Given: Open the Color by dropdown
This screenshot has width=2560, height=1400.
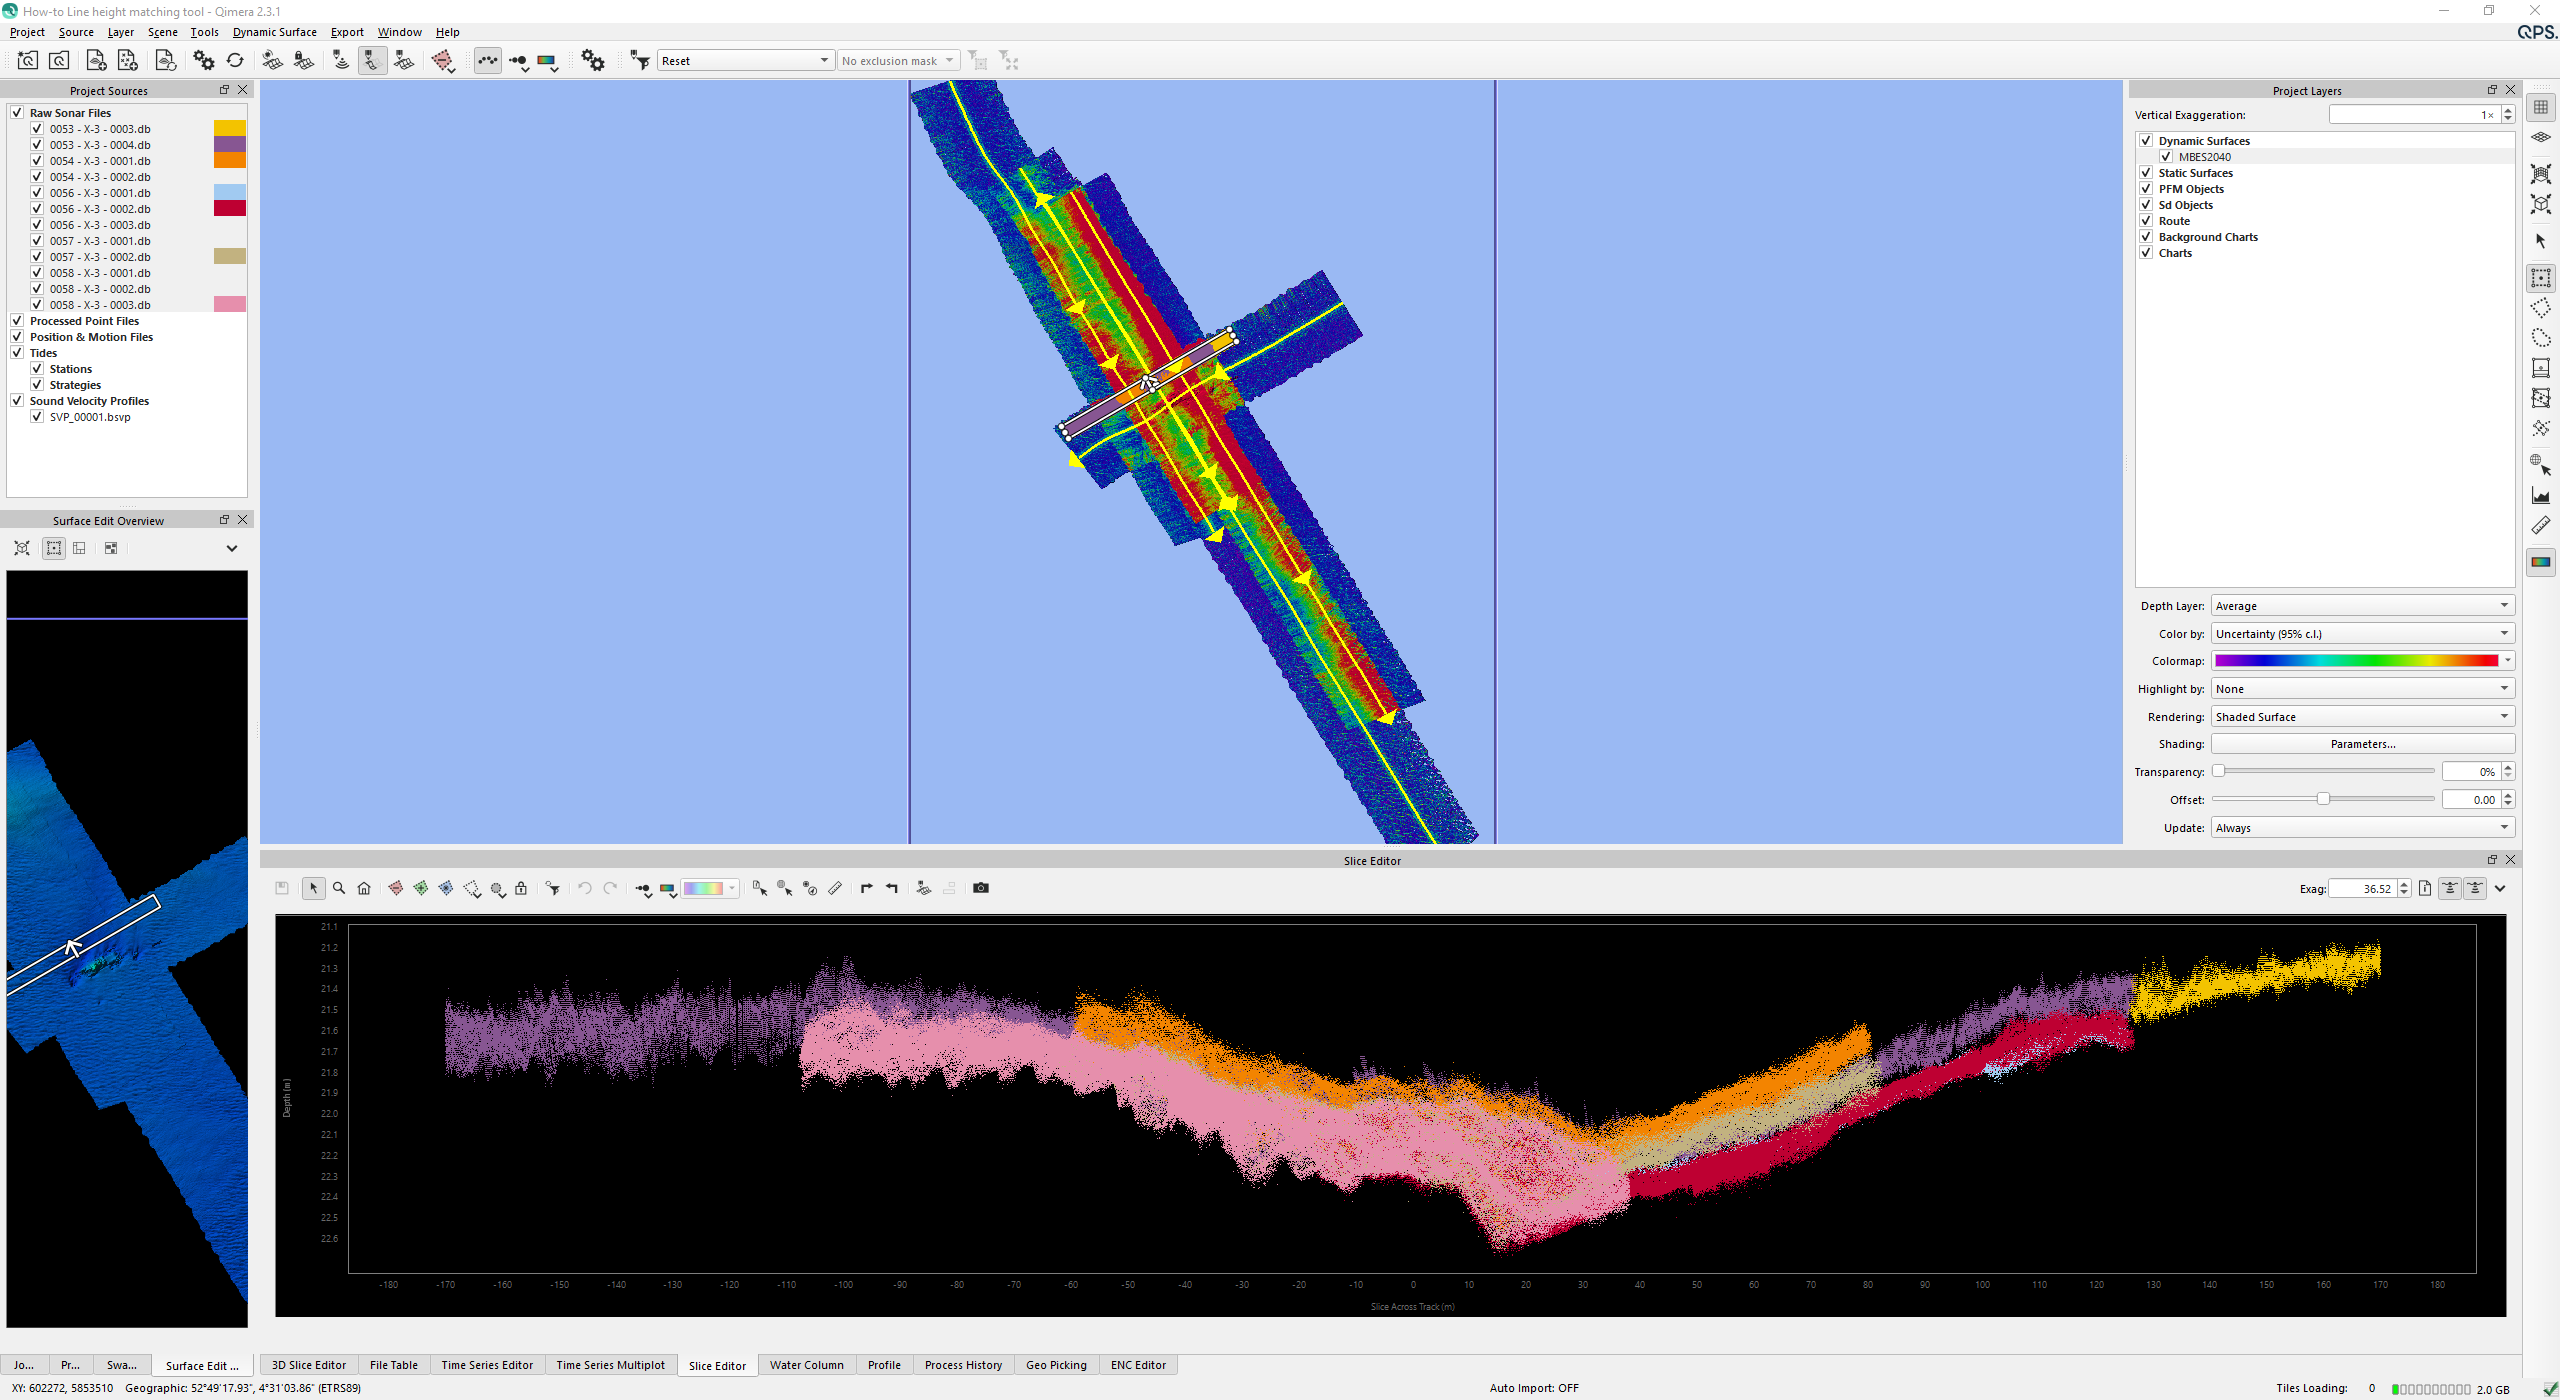Looking at the screenshot, I should tap(2362, 634).
